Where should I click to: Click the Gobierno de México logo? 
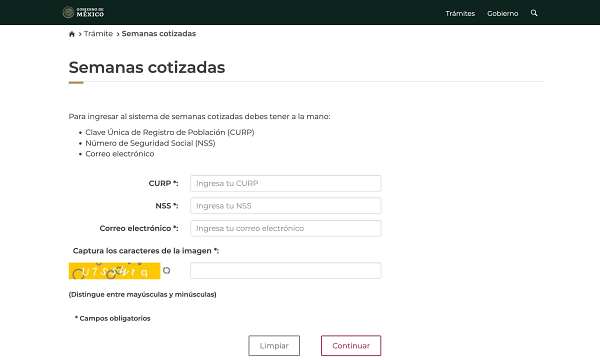(x=83, y=12)
